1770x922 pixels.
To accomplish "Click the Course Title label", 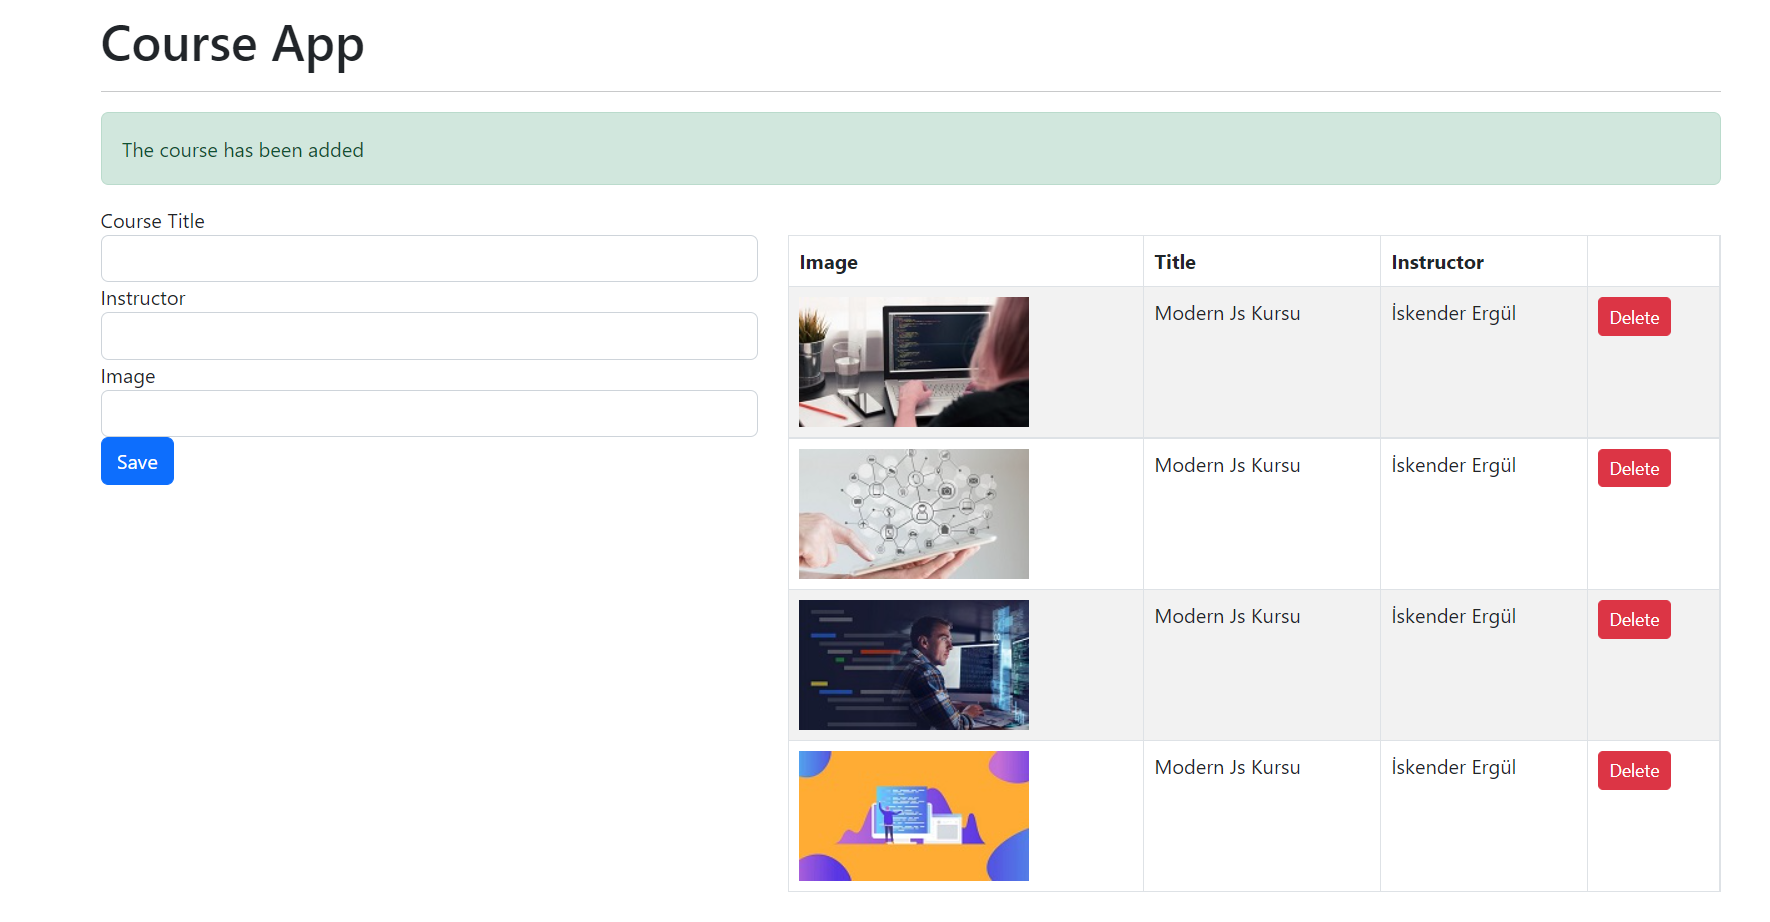I will 152,220.
